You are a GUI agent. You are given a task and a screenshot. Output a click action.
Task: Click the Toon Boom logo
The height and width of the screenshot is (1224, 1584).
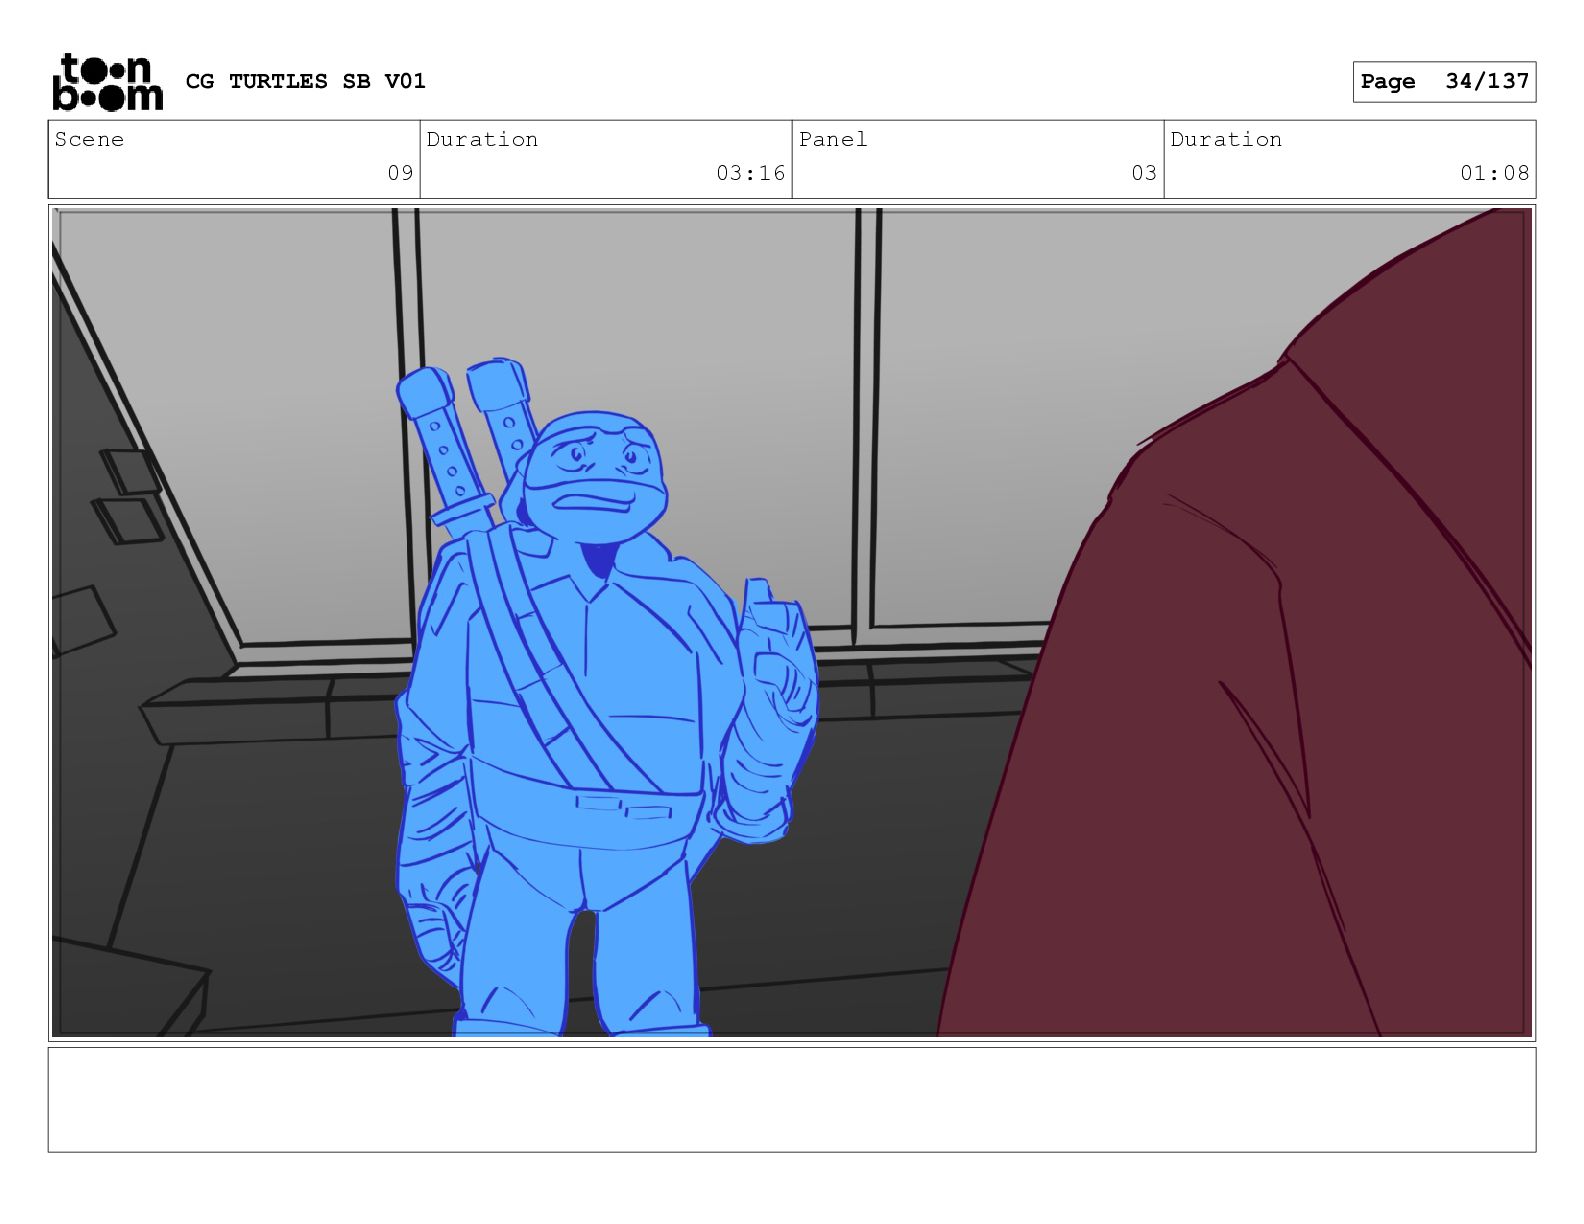click(x=107, y=82)
